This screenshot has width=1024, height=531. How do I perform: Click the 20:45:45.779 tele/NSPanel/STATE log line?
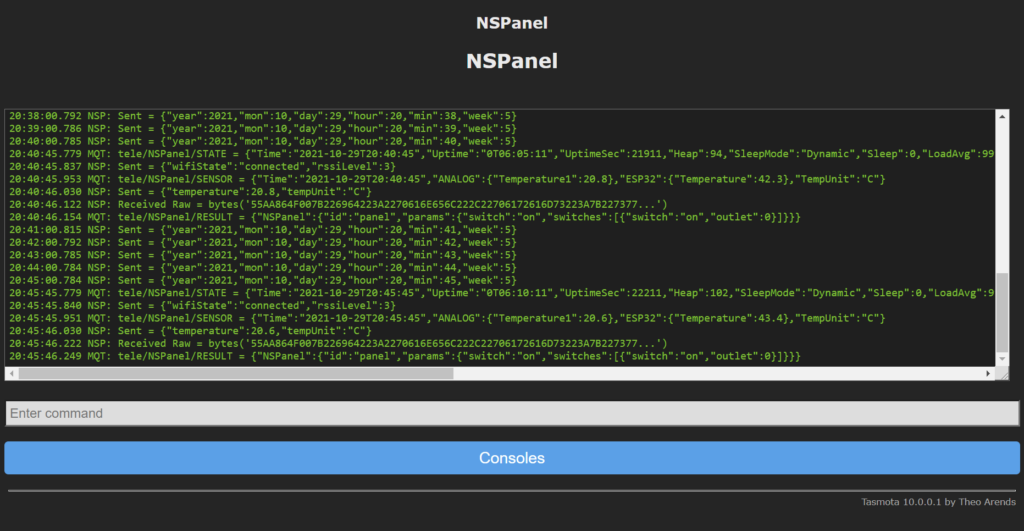point(502,293)
